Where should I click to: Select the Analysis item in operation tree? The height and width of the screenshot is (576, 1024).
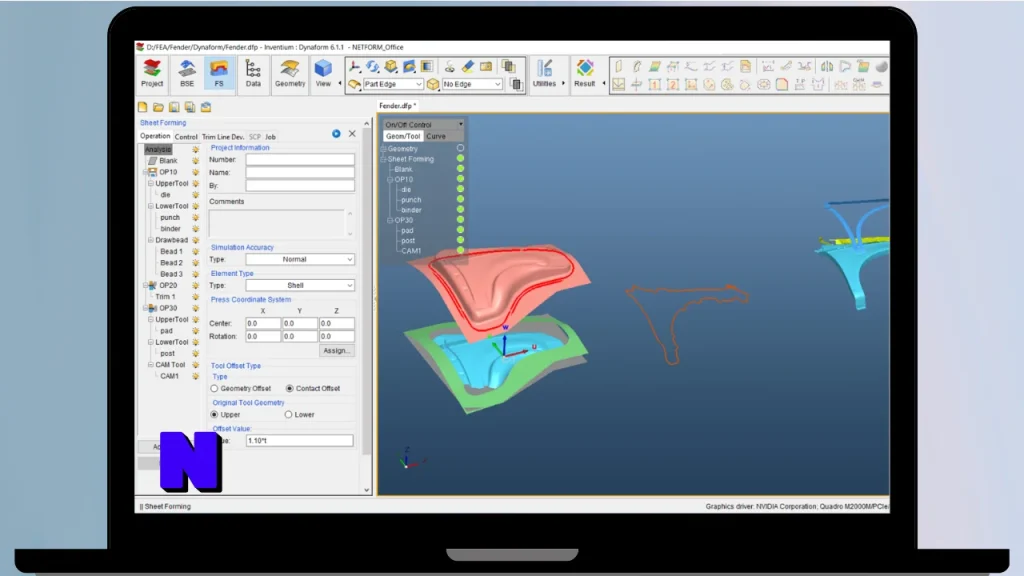158,150
